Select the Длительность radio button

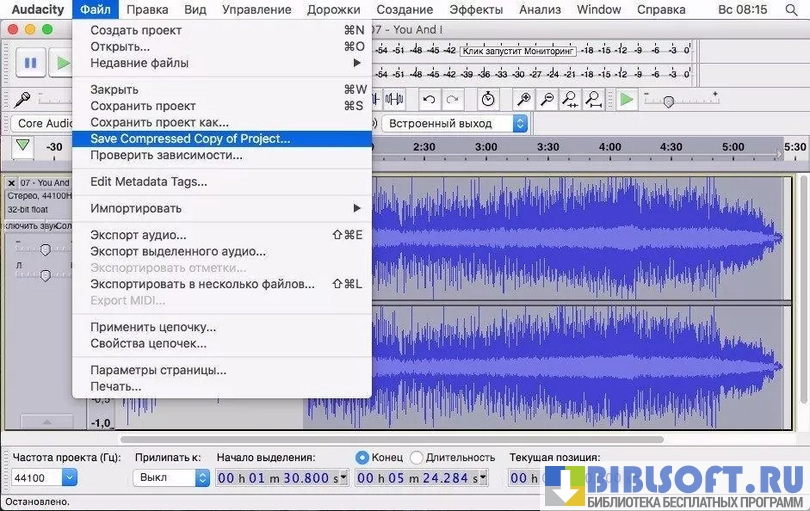tap(417, 457)
